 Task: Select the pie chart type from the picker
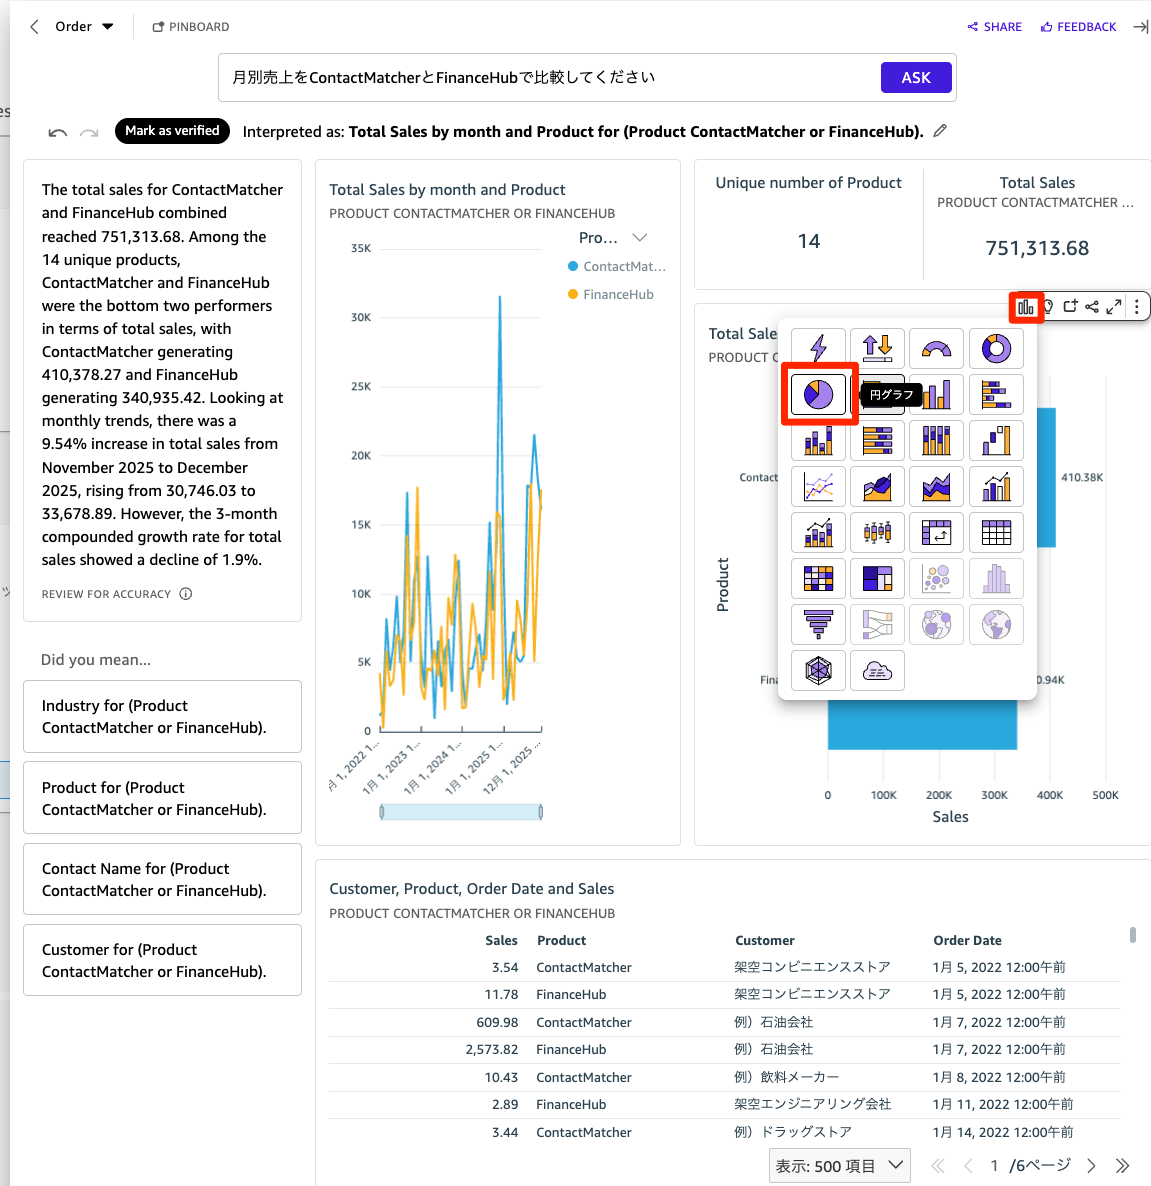coord(818,394)
